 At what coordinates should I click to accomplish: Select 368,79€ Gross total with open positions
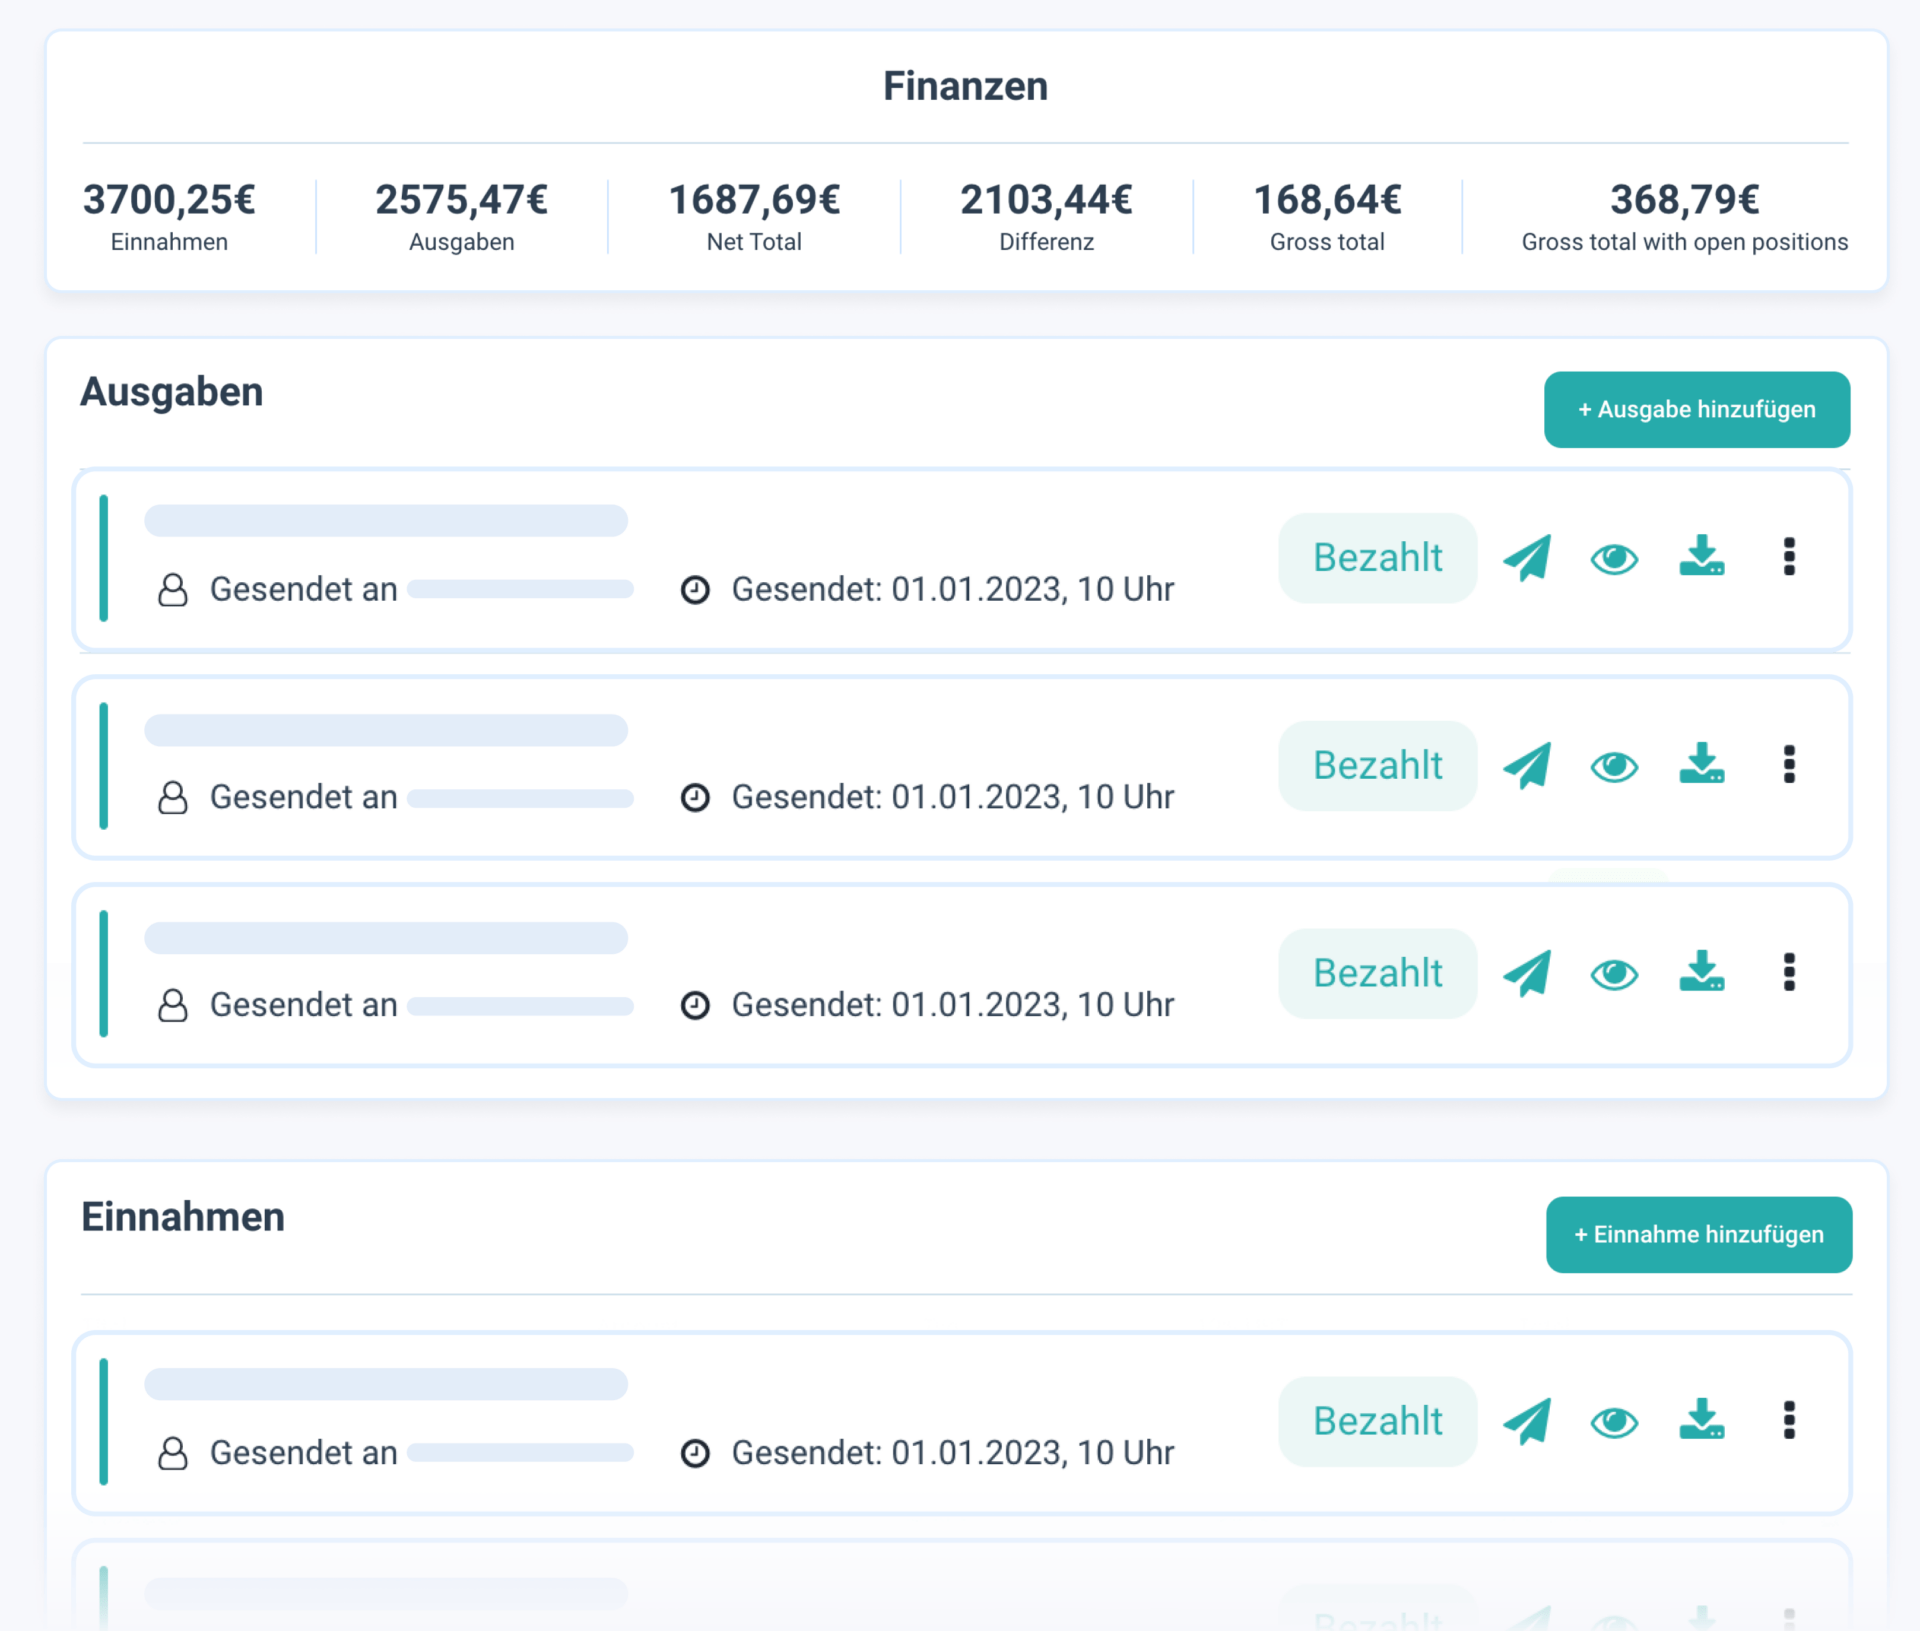tap(1685, 200)
